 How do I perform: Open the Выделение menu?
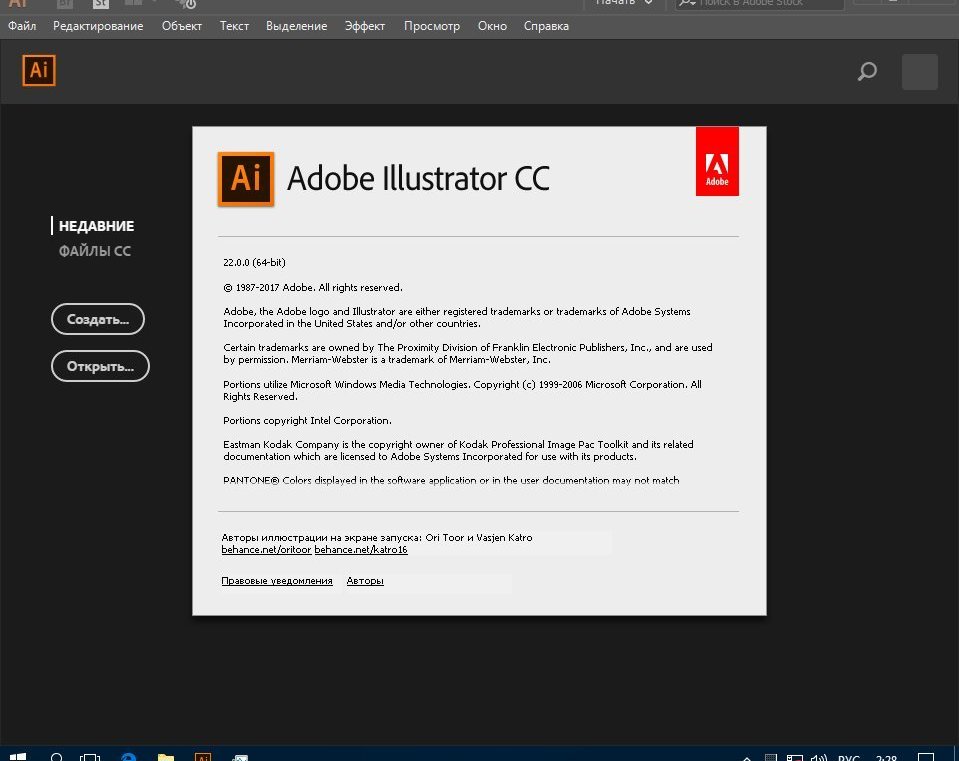(x=297, y=26)
